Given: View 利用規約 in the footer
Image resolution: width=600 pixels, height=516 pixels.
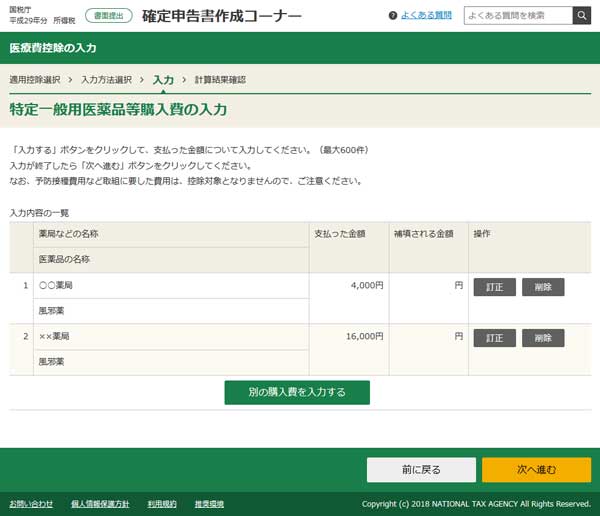Looking at the screenshot, I should point(161,503).
